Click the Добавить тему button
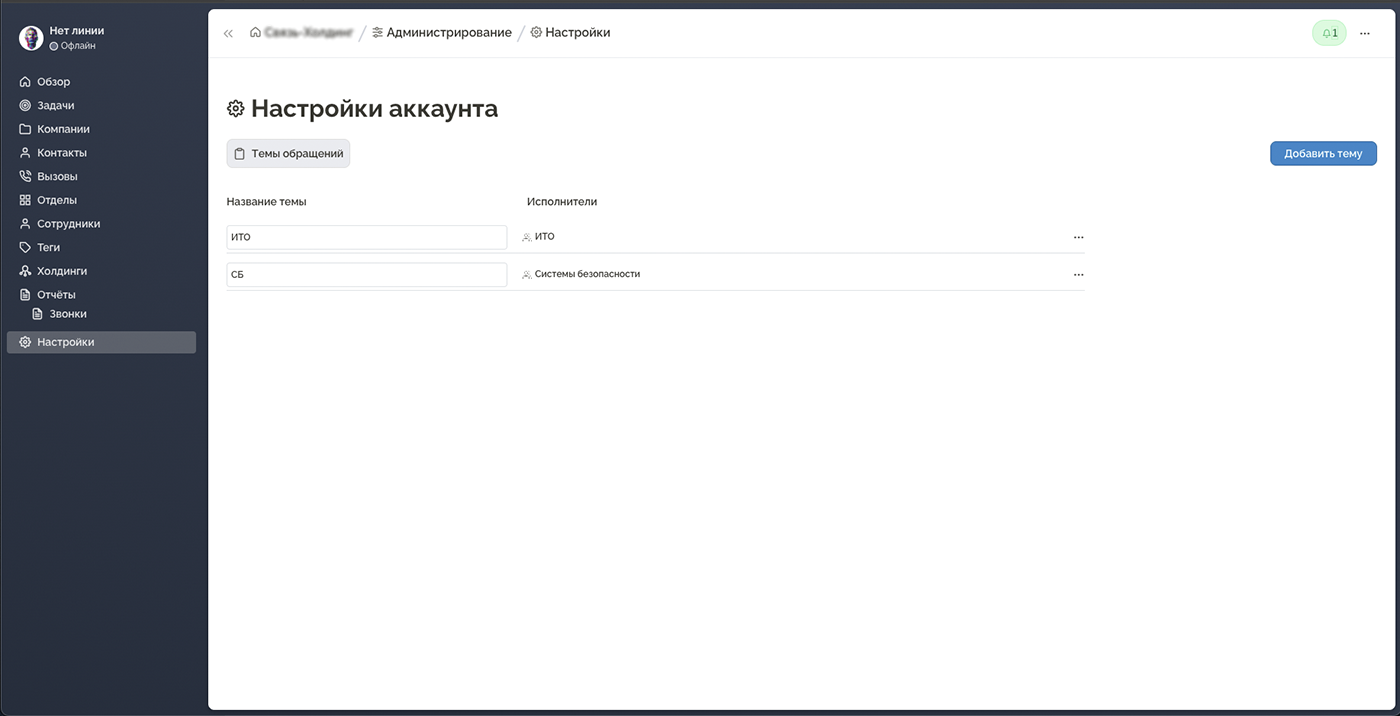Viewport: 1400px width, 716px height. click(x=1323, y=153)
